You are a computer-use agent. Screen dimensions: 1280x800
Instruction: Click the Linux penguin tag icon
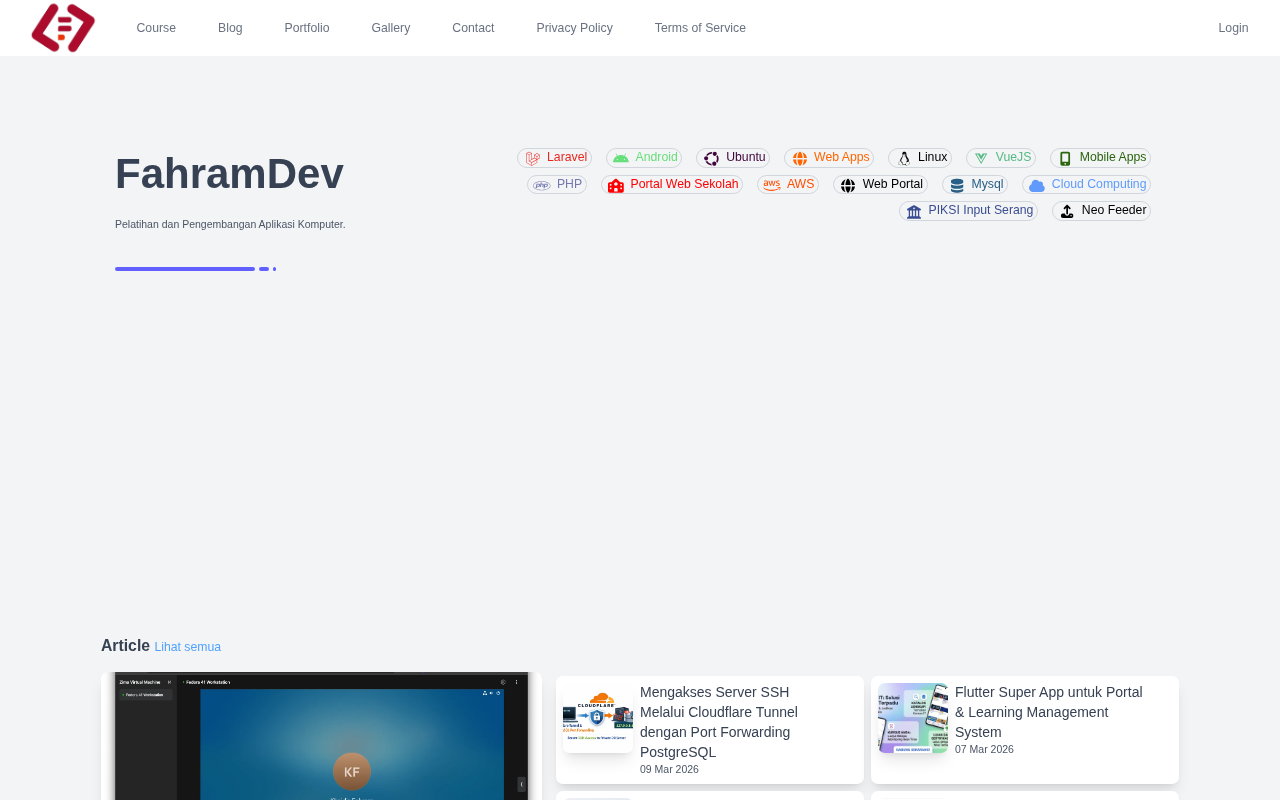pyautogui.click(x=904, y=158)
